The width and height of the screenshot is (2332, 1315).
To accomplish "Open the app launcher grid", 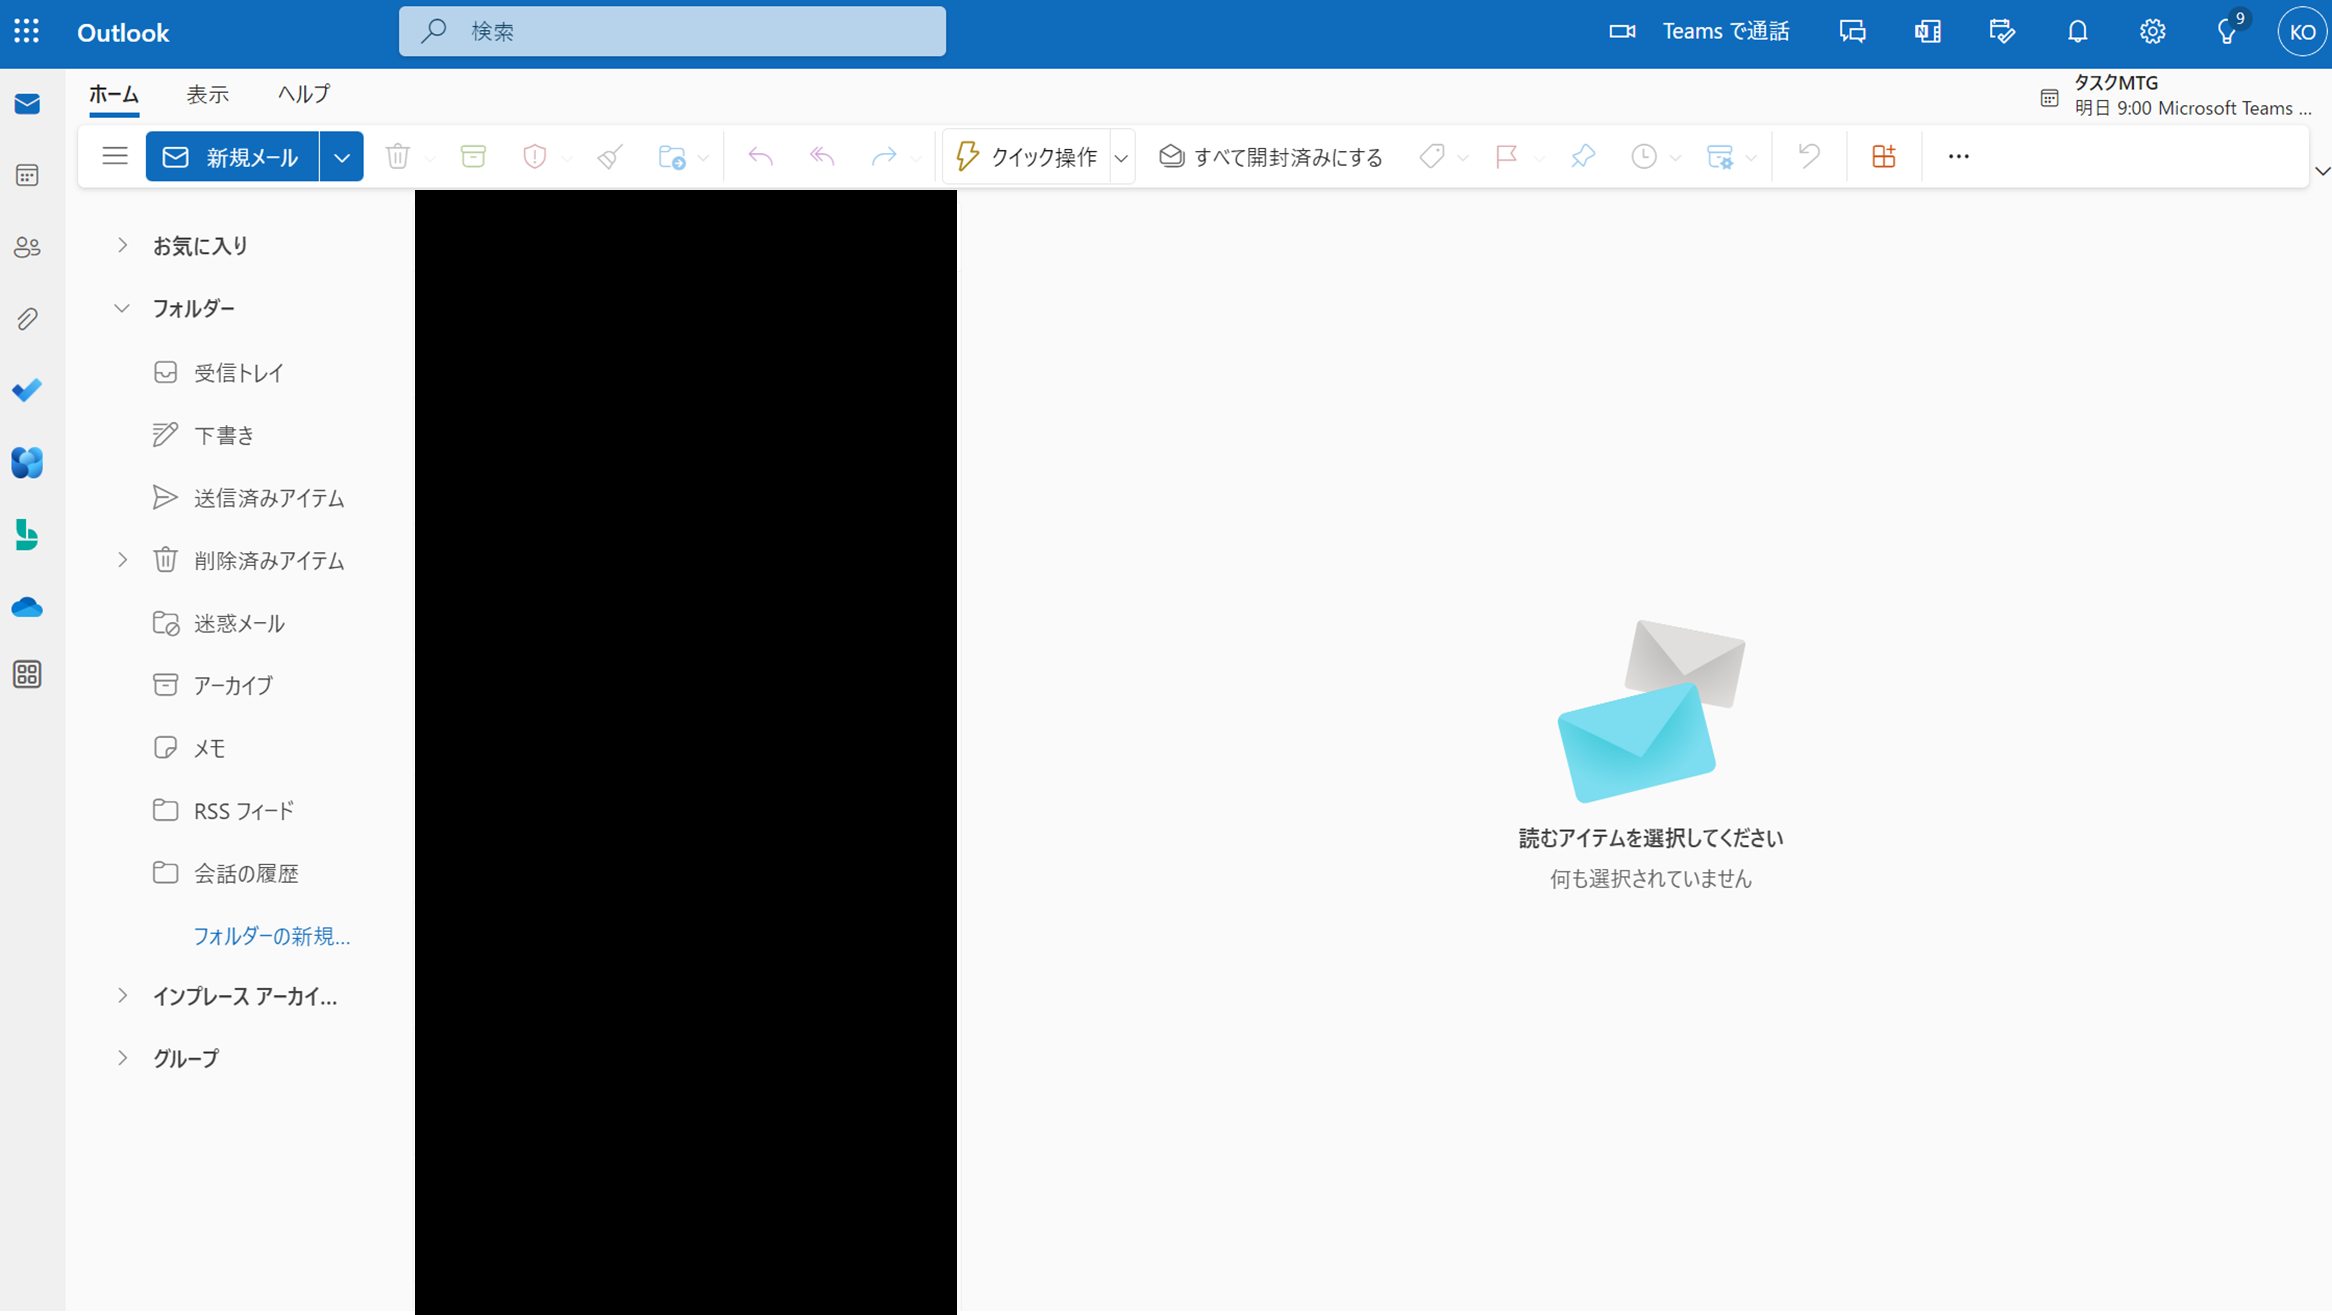I will pos(27,31).
